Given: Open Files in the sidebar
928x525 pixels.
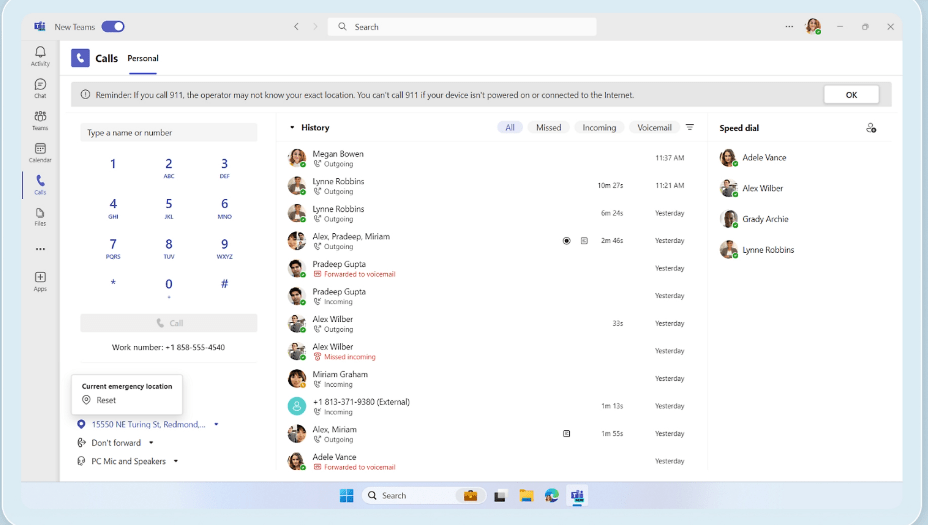Looking at the screenshot, I should (x=40, y=215).
